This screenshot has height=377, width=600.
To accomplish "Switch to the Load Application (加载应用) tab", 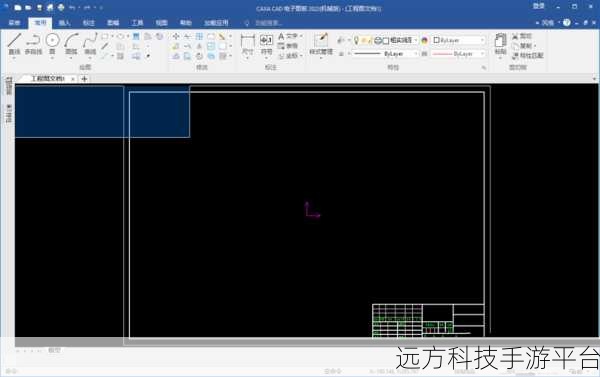I will pyautogui.click(x=216, y=23).
